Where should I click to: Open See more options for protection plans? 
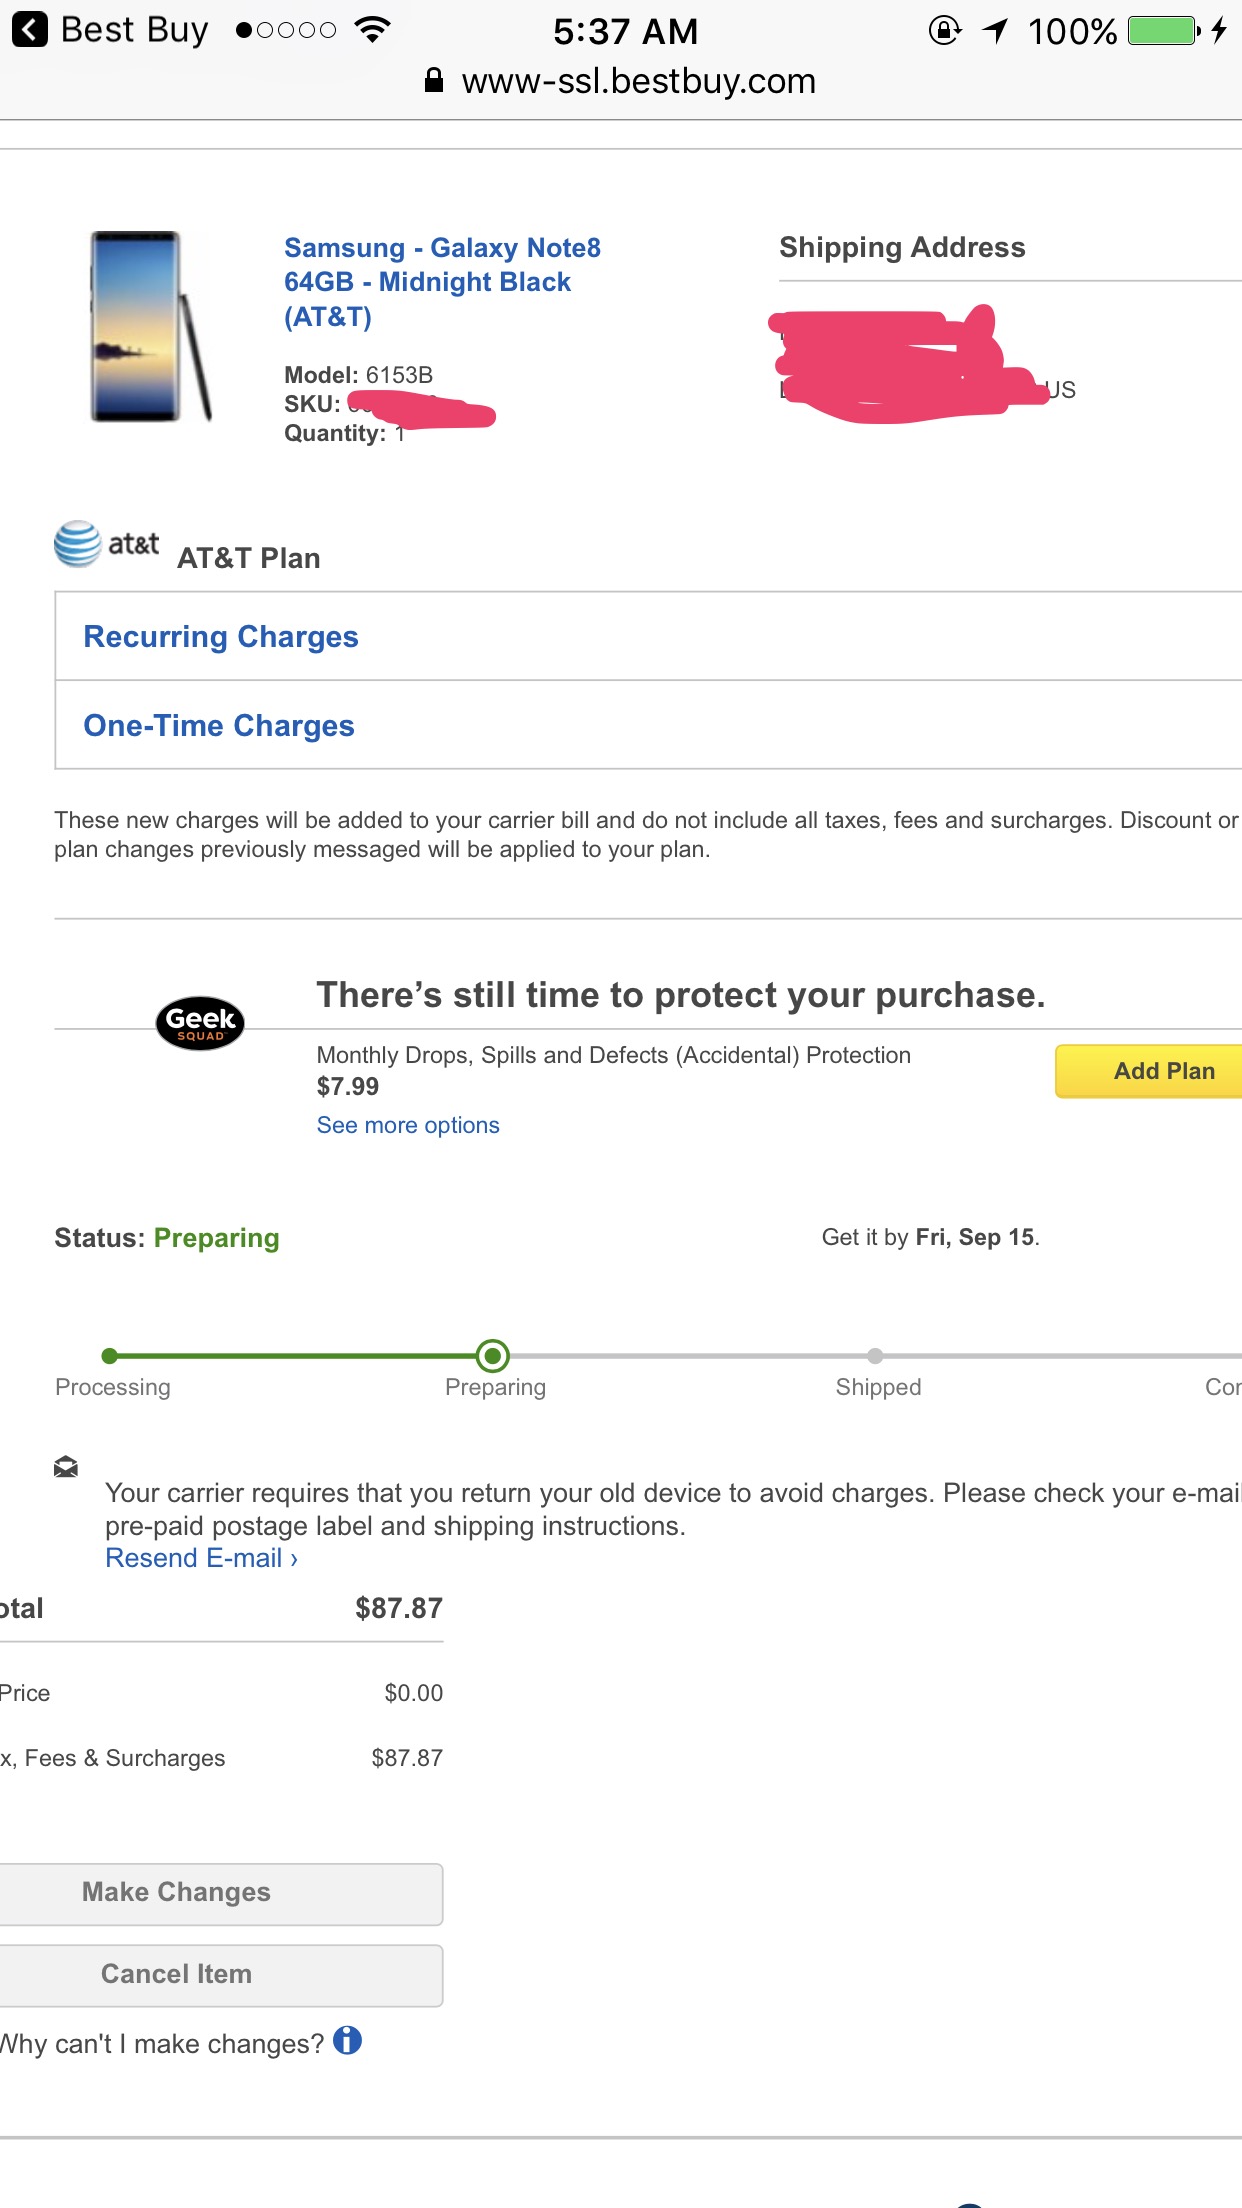(x=408, y=1125)
